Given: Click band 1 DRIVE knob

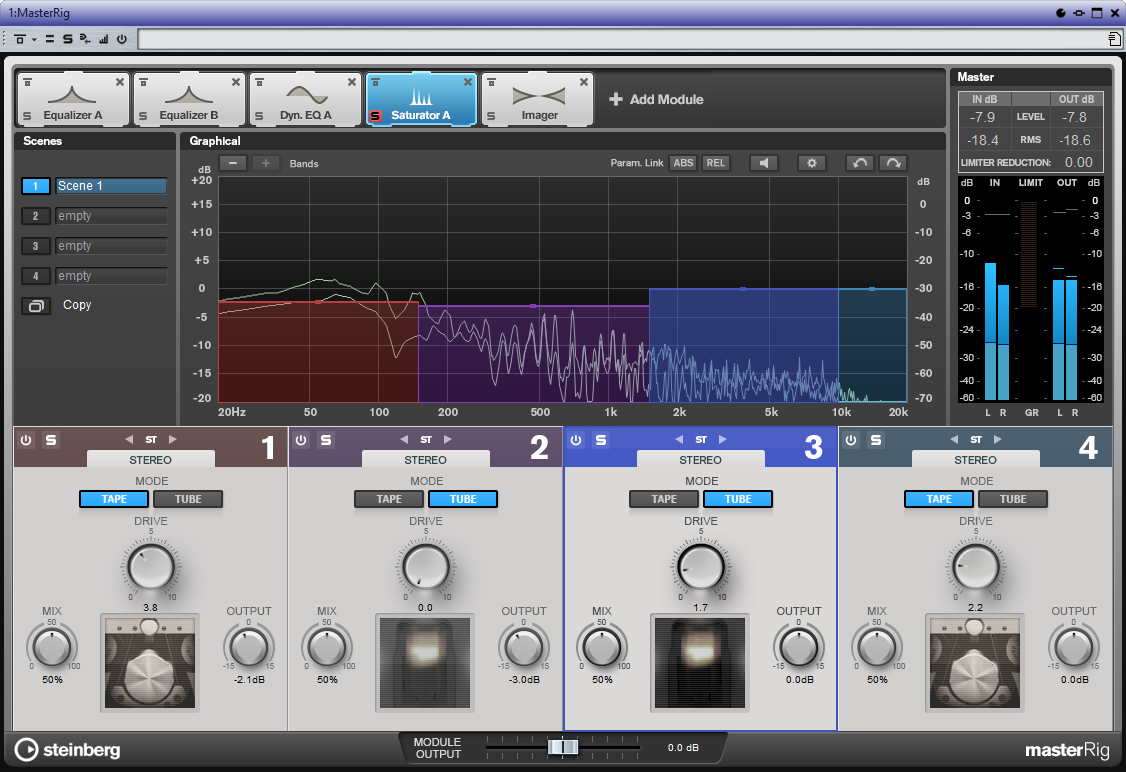Looking at the screenshot, I should point(151,567).
